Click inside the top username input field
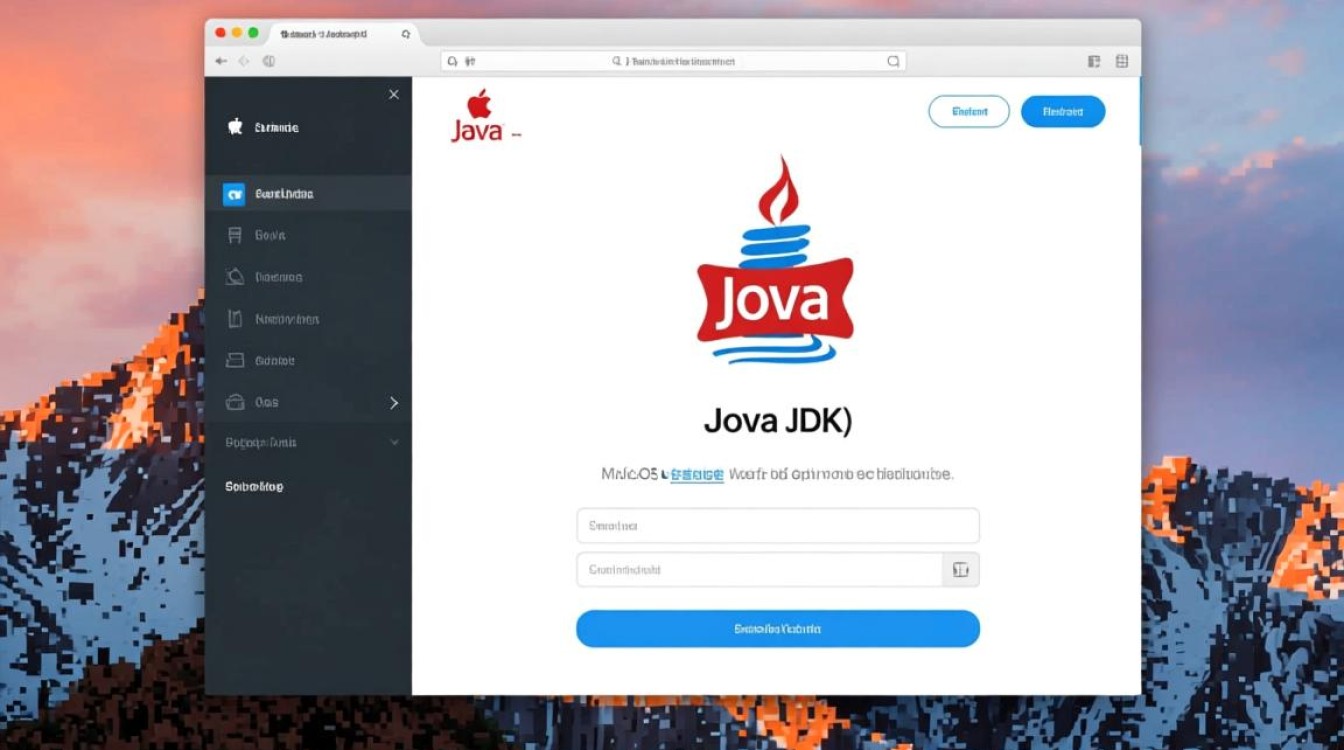This screenshot has width=1344, height=750. coord(778,525)
